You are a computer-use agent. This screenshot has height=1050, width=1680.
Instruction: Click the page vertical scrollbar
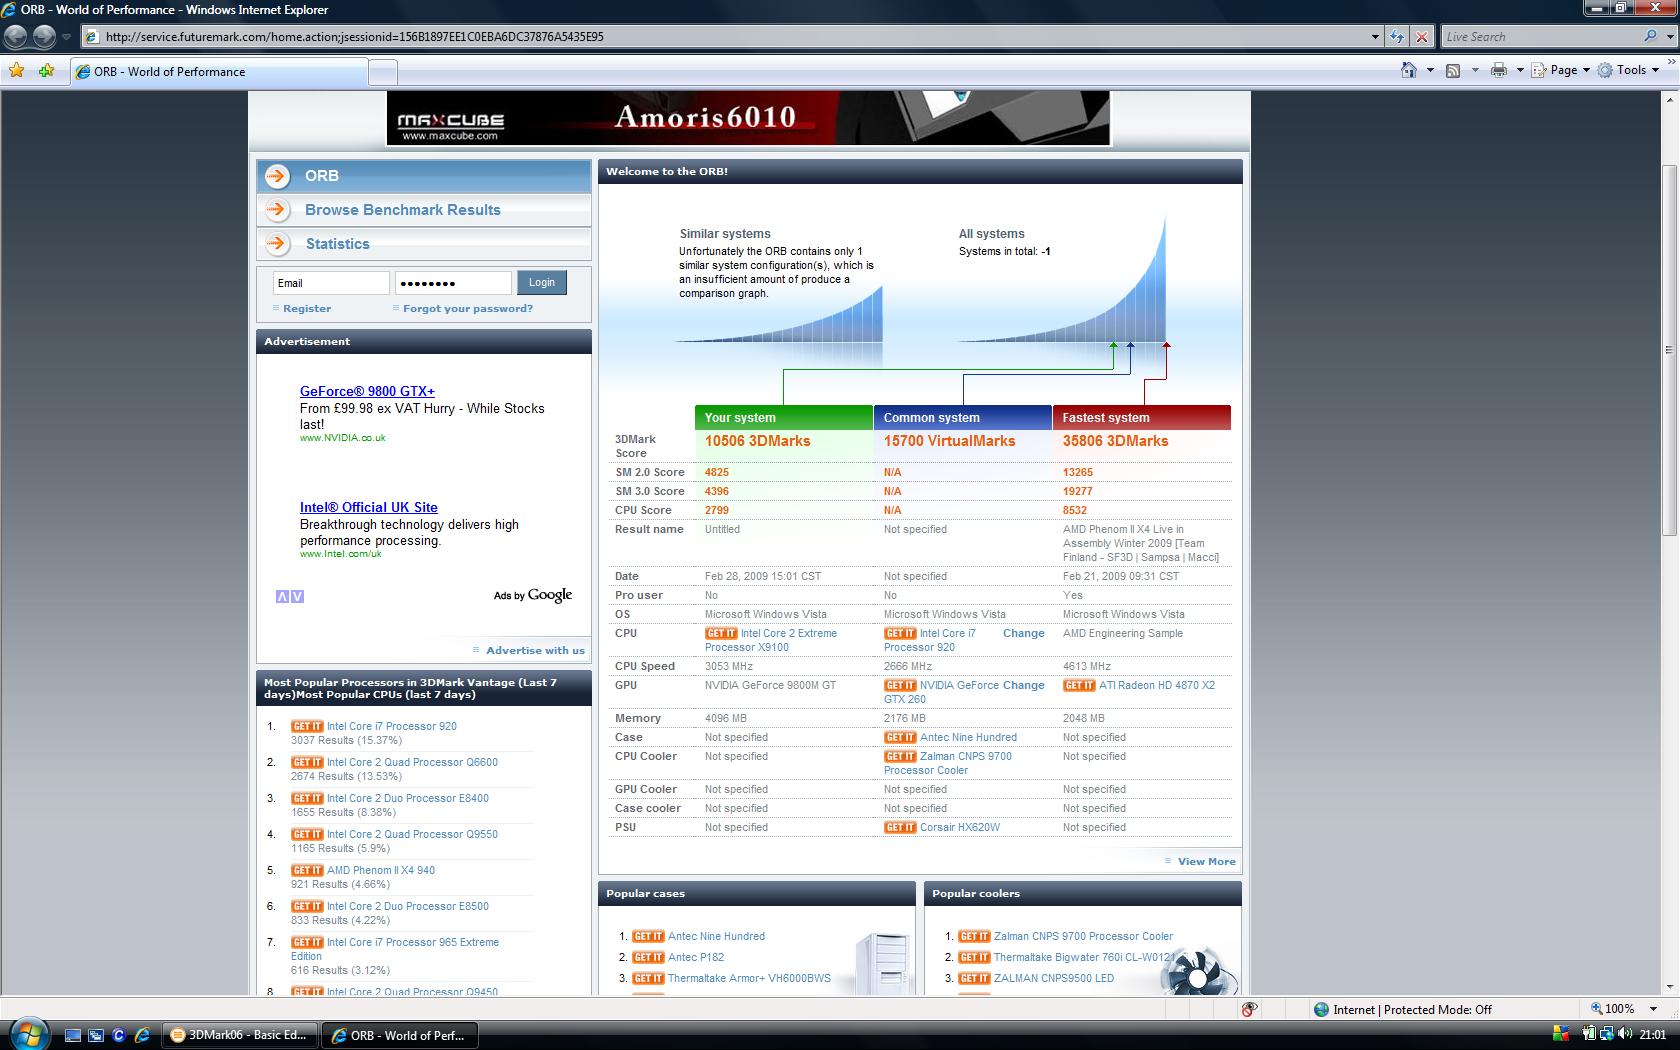(x=1669, y=350)
